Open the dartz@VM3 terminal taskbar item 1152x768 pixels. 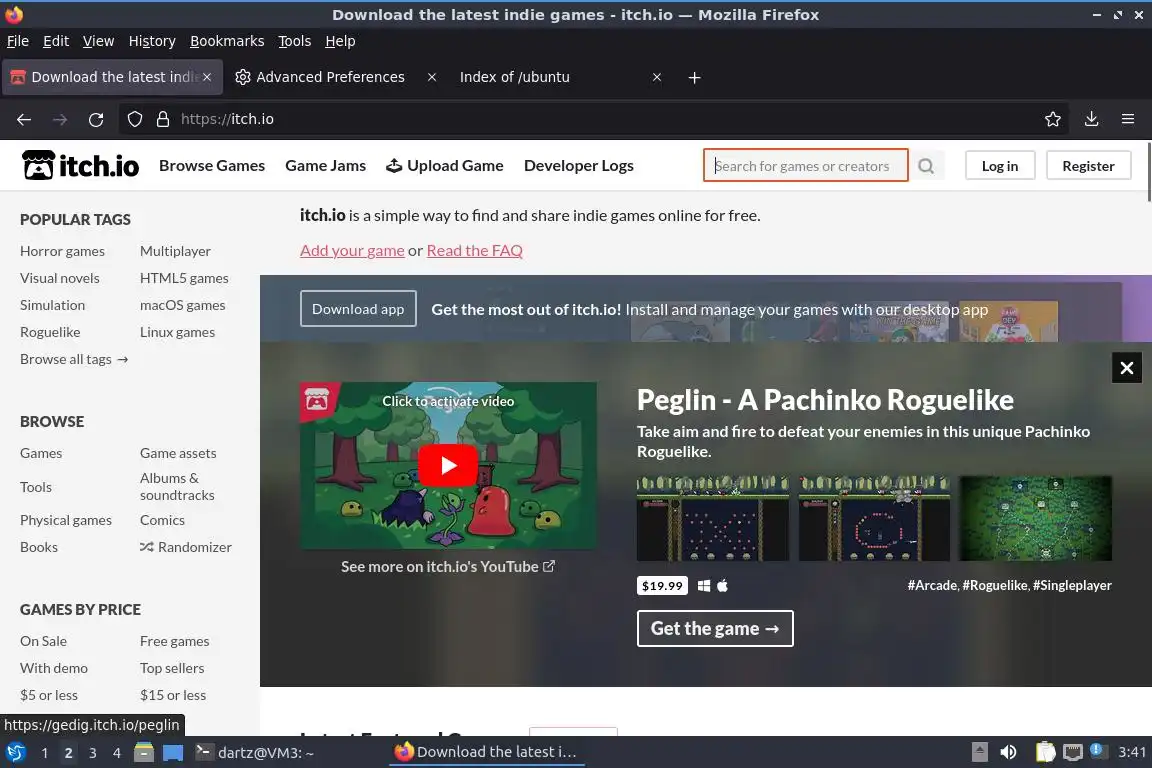coord(255,753)
